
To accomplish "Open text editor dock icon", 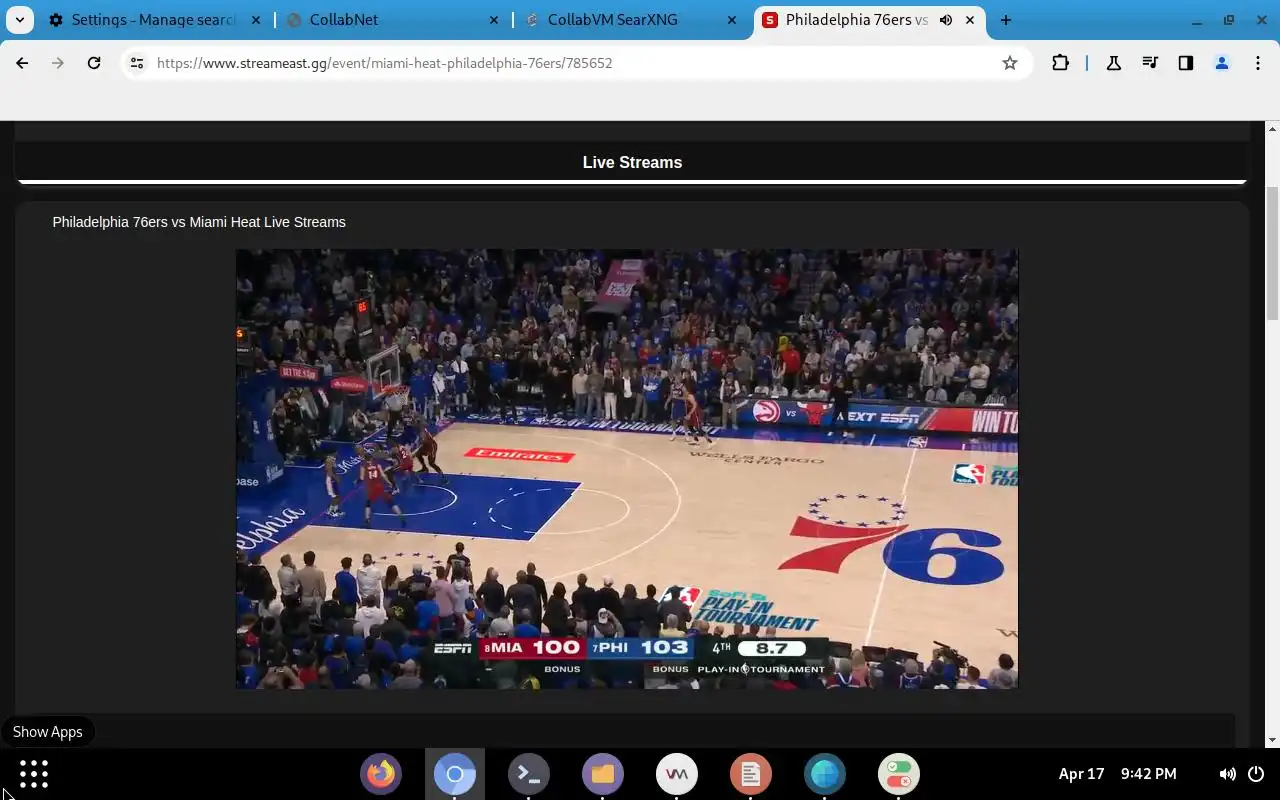I will tap(751, 774).
